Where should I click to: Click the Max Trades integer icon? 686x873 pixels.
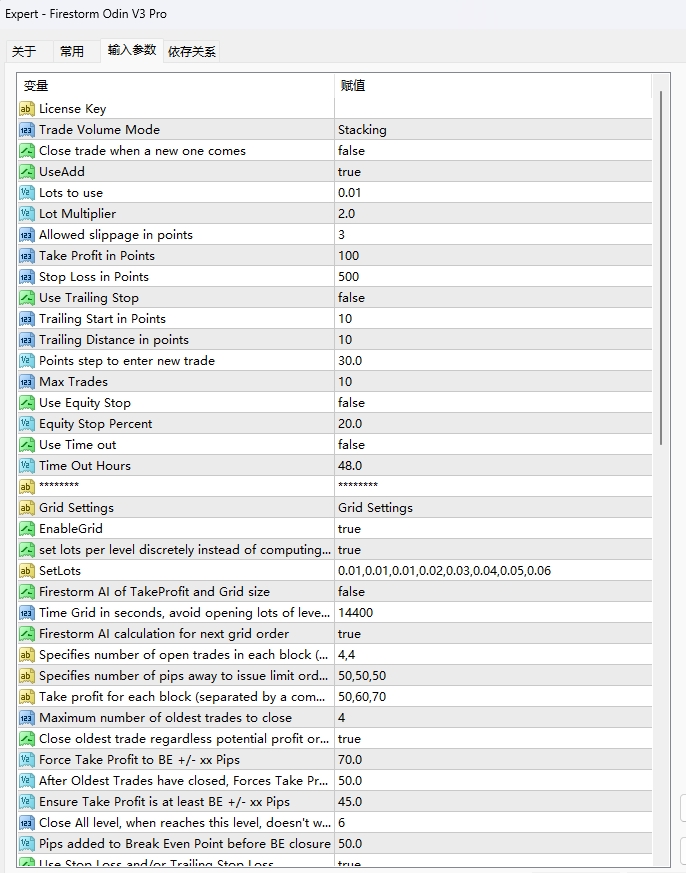coord(27,381)
